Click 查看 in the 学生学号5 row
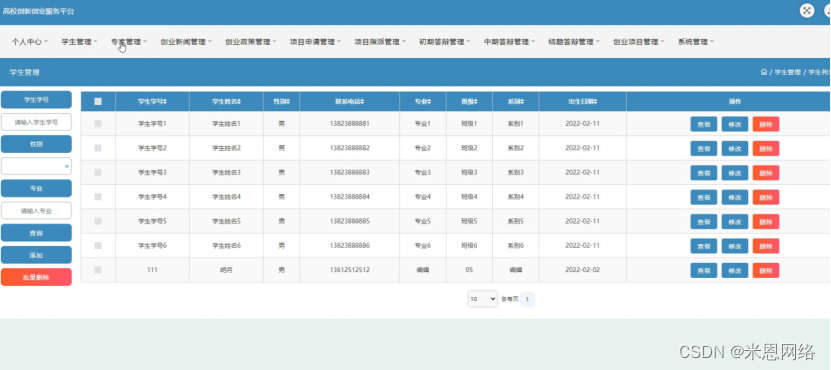 tap(703, 222)
